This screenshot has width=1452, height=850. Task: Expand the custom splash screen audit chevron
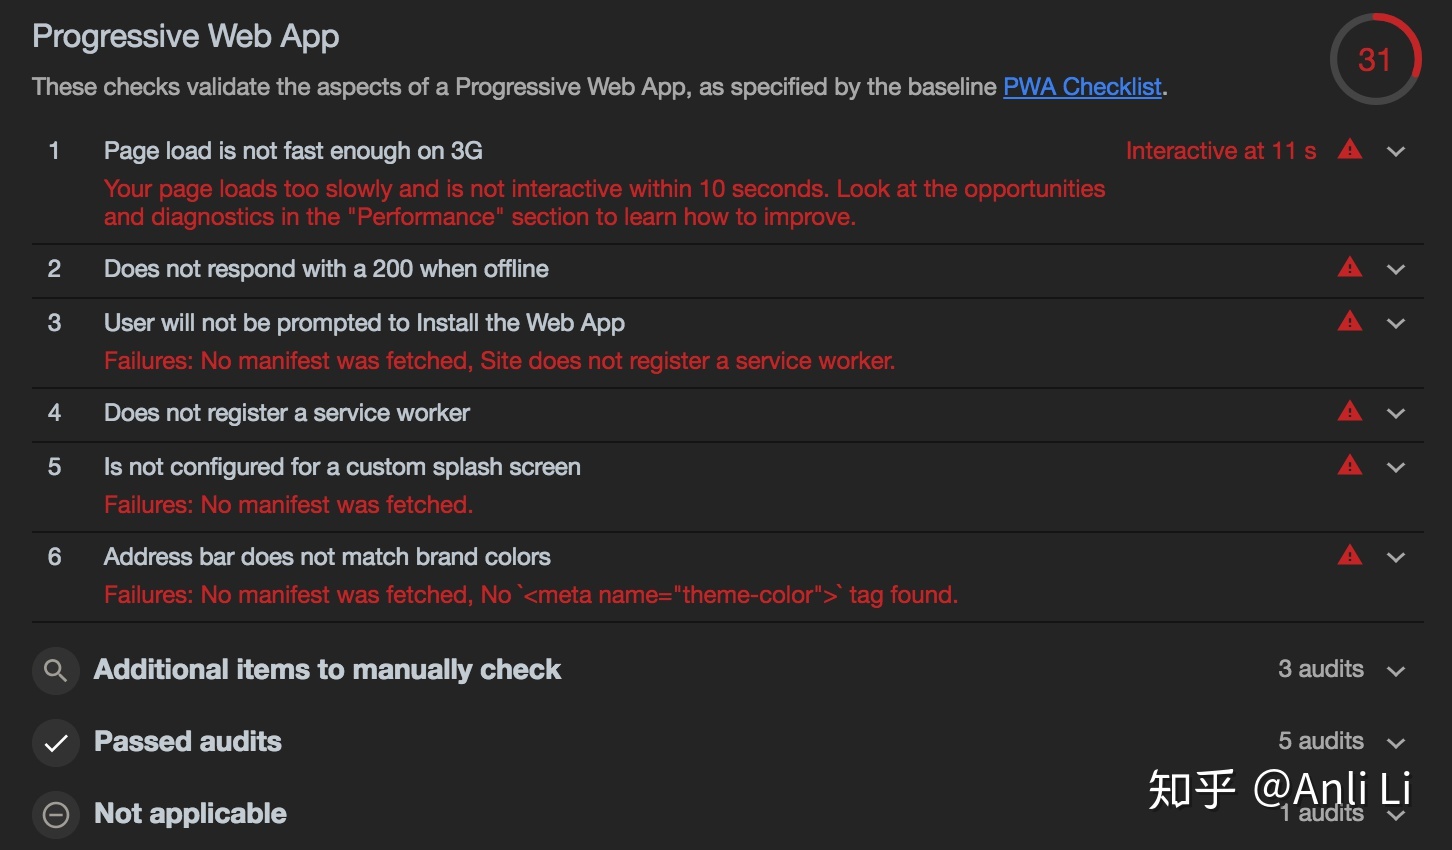pyautogui.click(x=1397, y=468)
